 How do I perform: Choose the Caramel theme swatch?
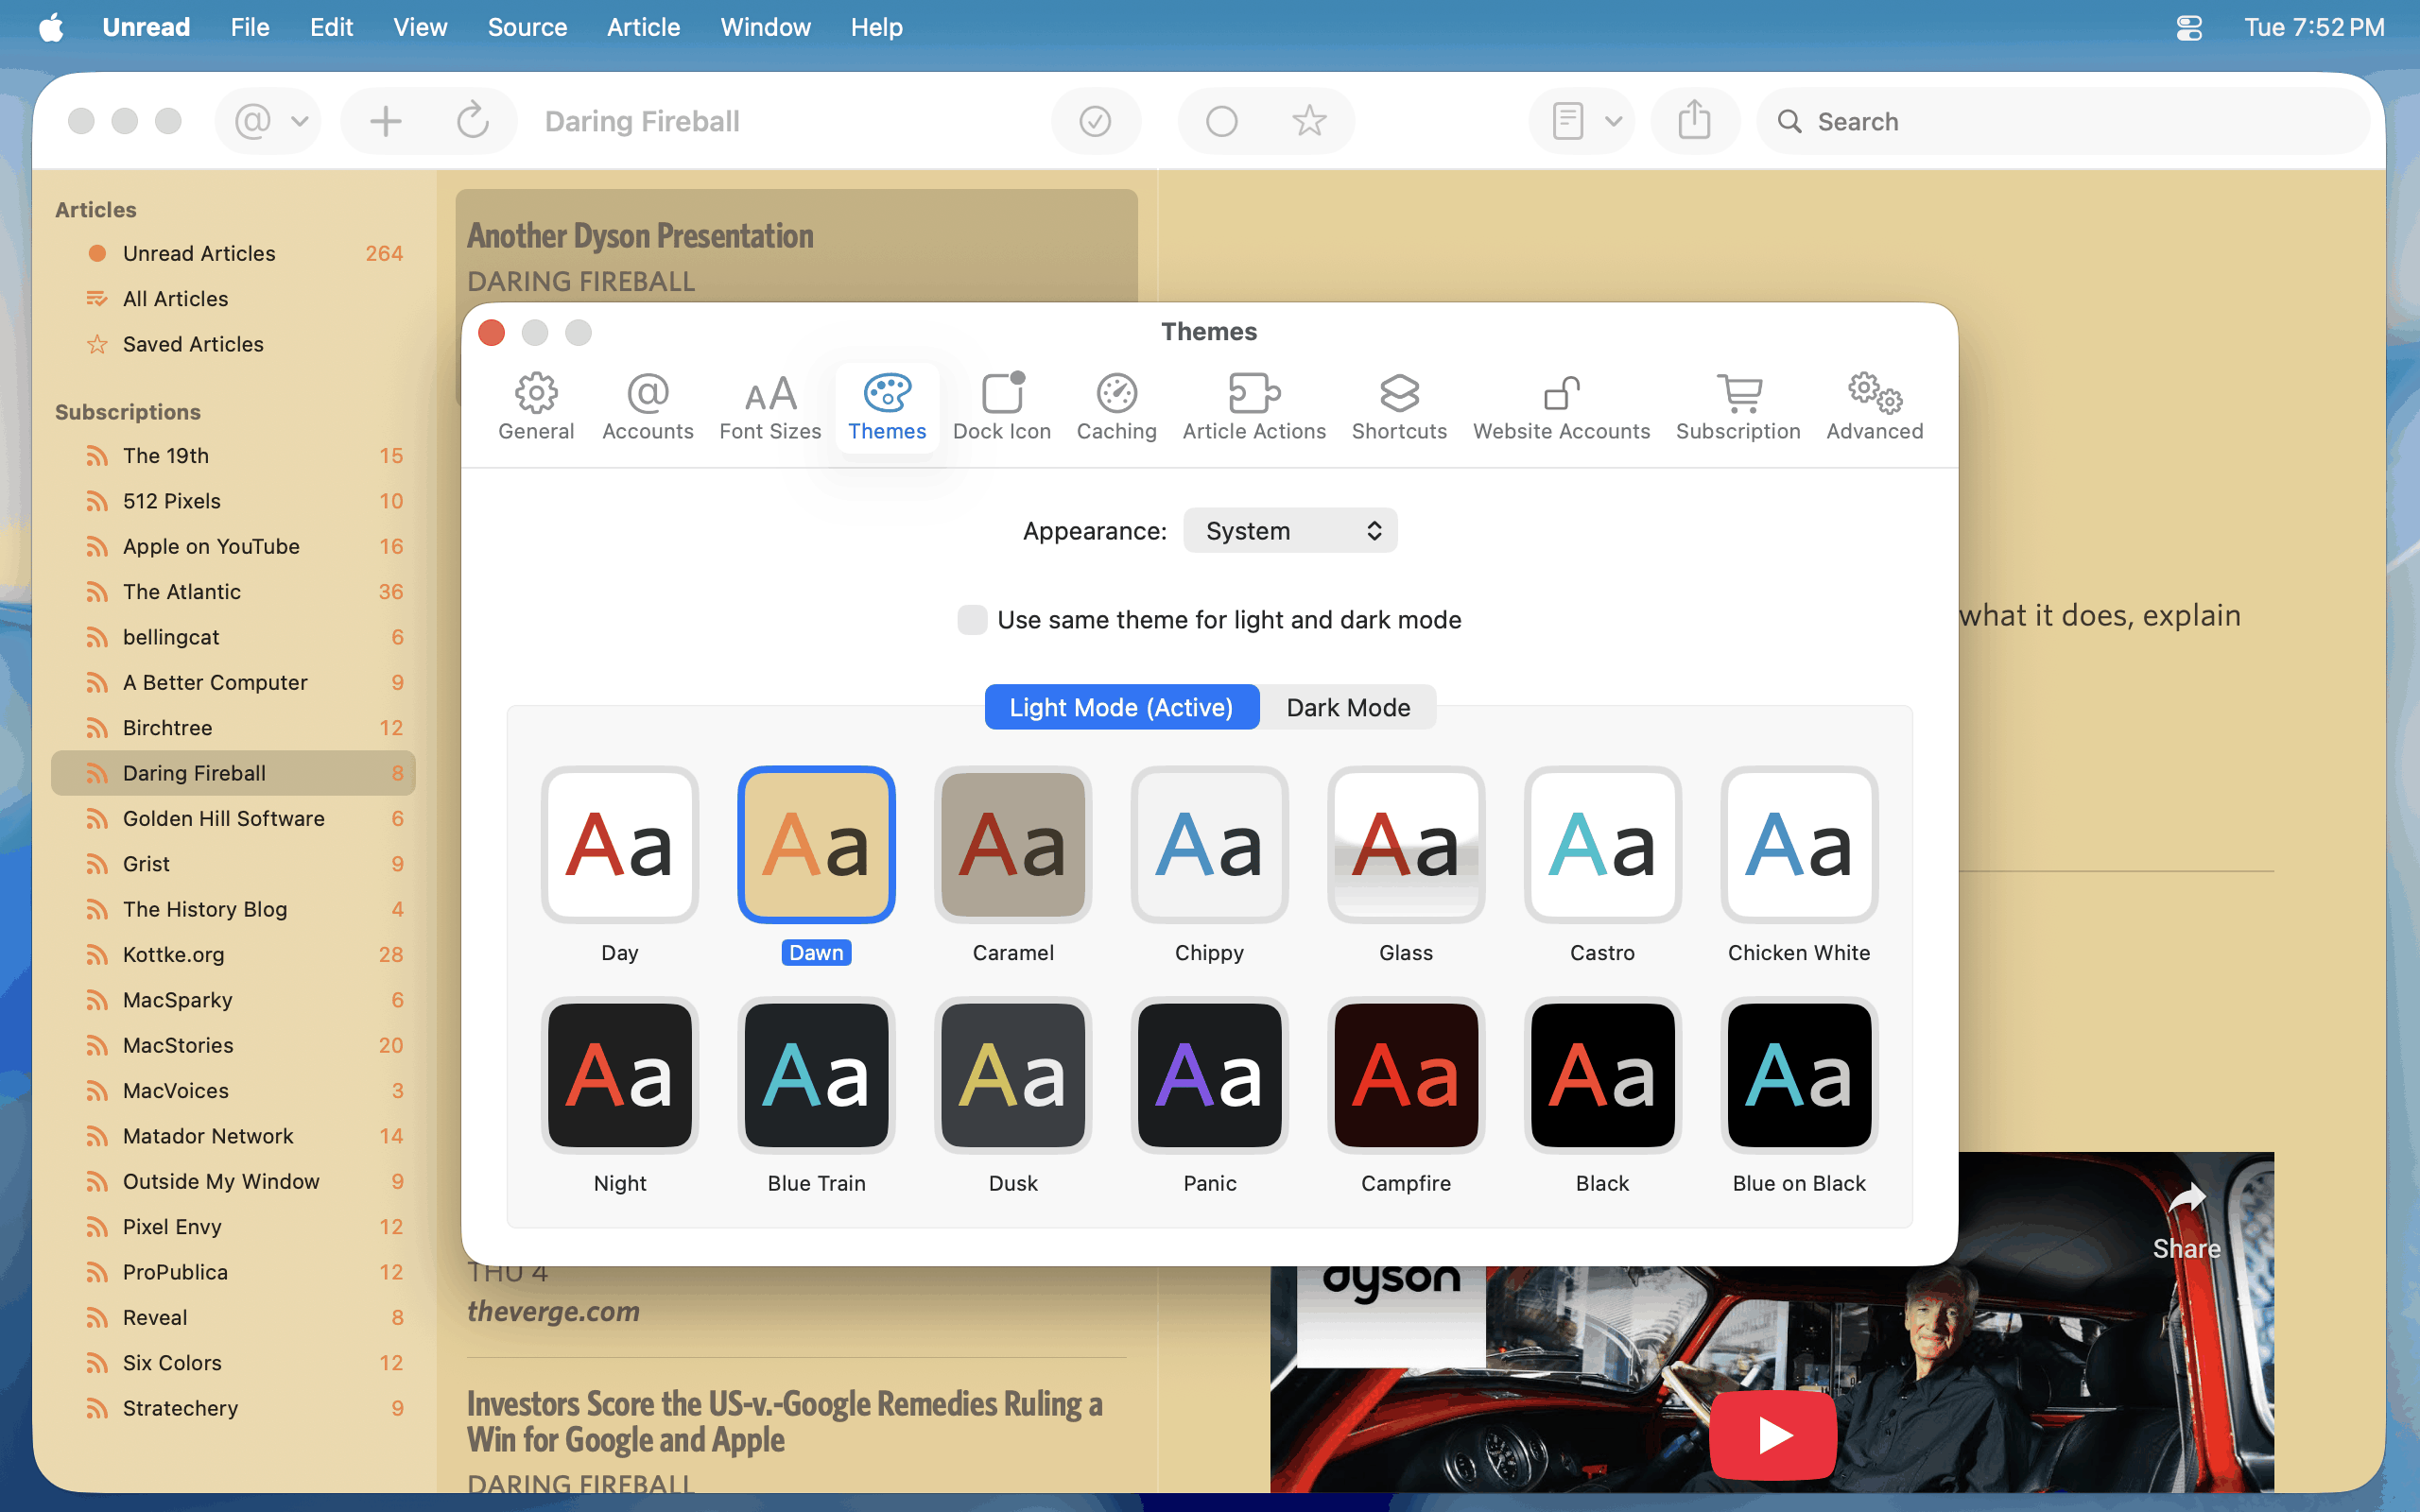[1012, 845]
